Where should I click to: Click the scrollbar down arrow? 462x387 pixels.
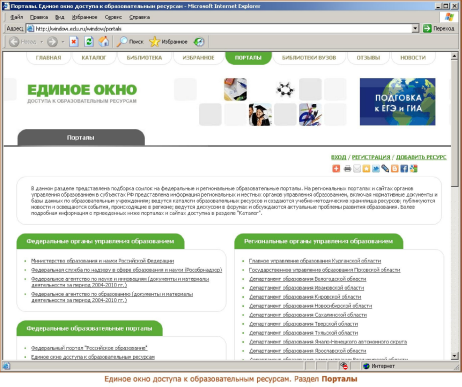pos(454,356)
